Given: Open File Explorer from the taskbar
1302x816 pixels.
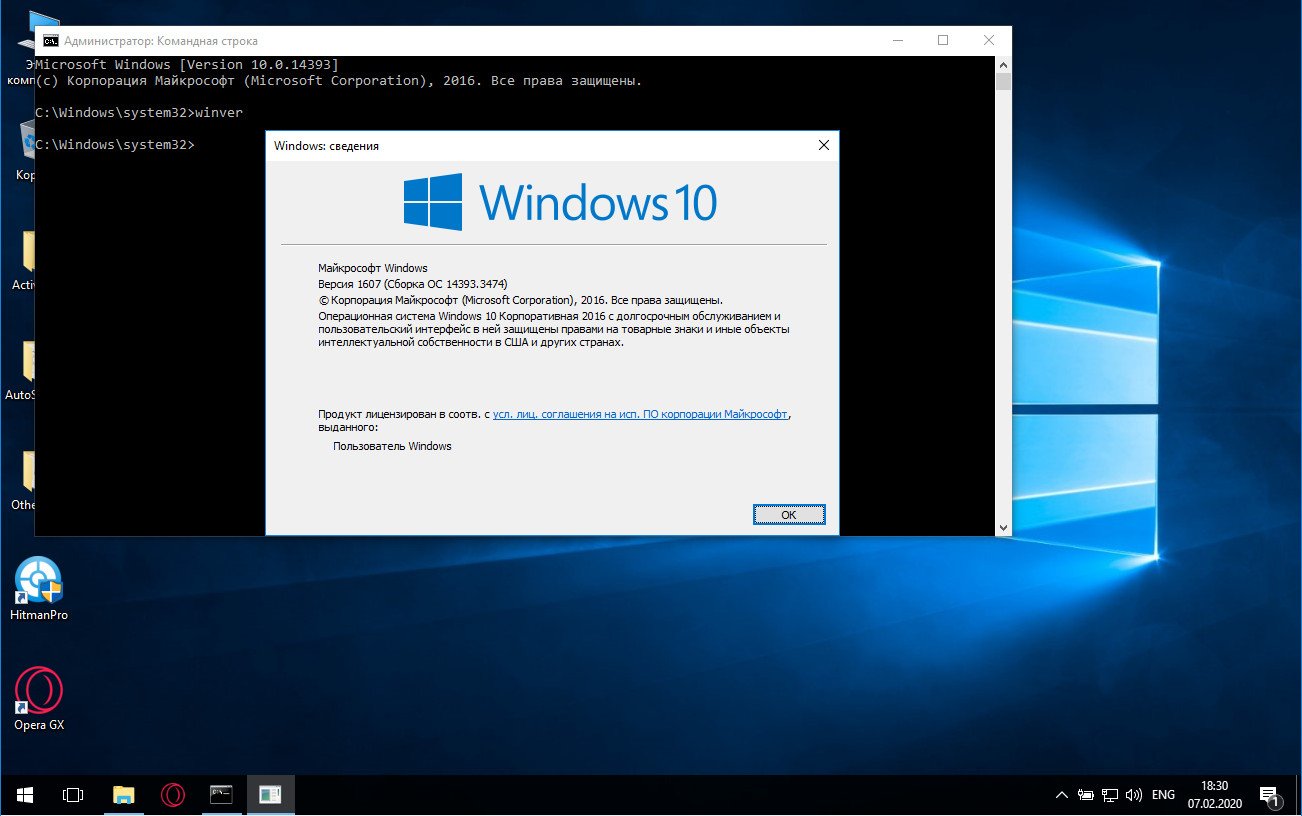Looking at the screenshot, I should point(123,795).
